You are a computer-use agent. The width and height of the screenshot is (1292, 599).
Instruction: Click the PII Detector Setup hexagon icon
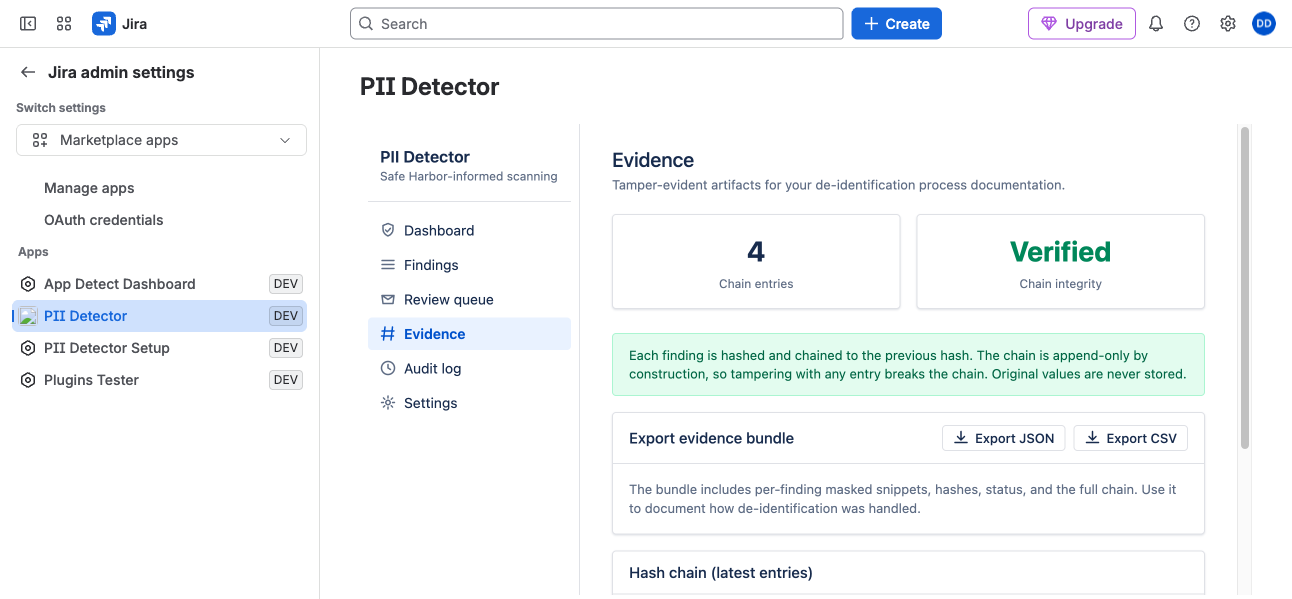(28, 348)
